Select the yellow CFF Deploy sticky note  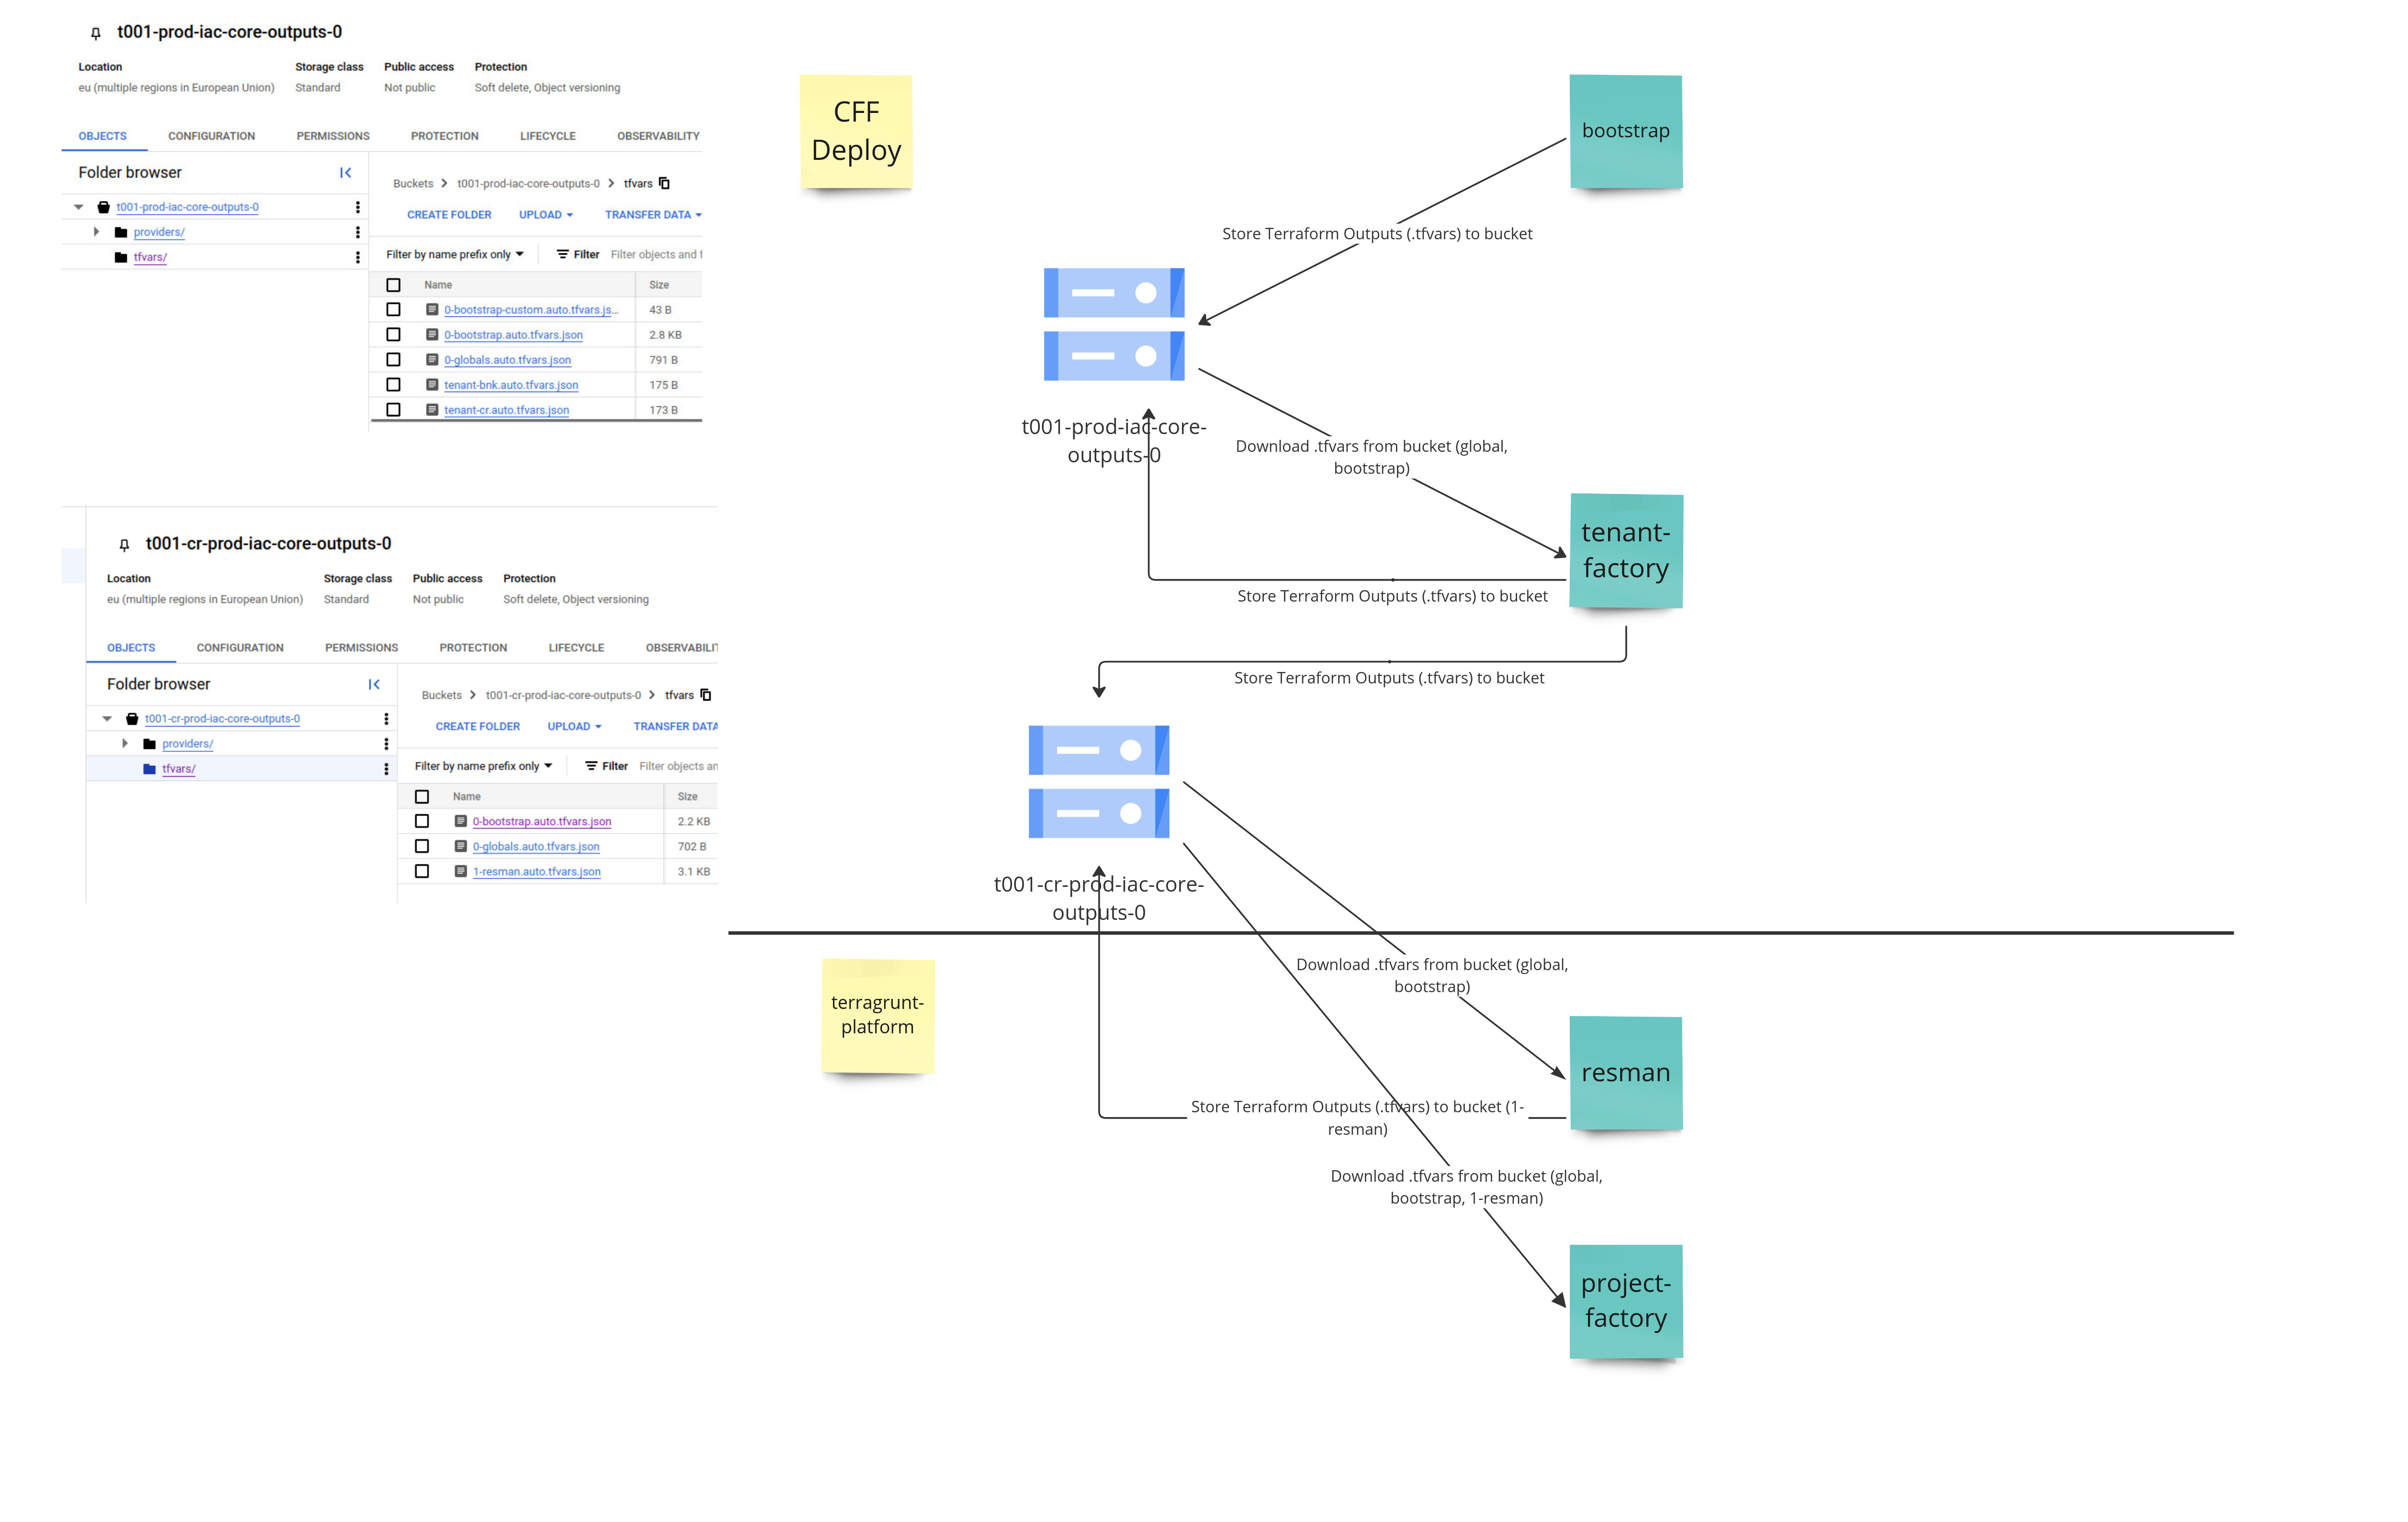point(856,131)
